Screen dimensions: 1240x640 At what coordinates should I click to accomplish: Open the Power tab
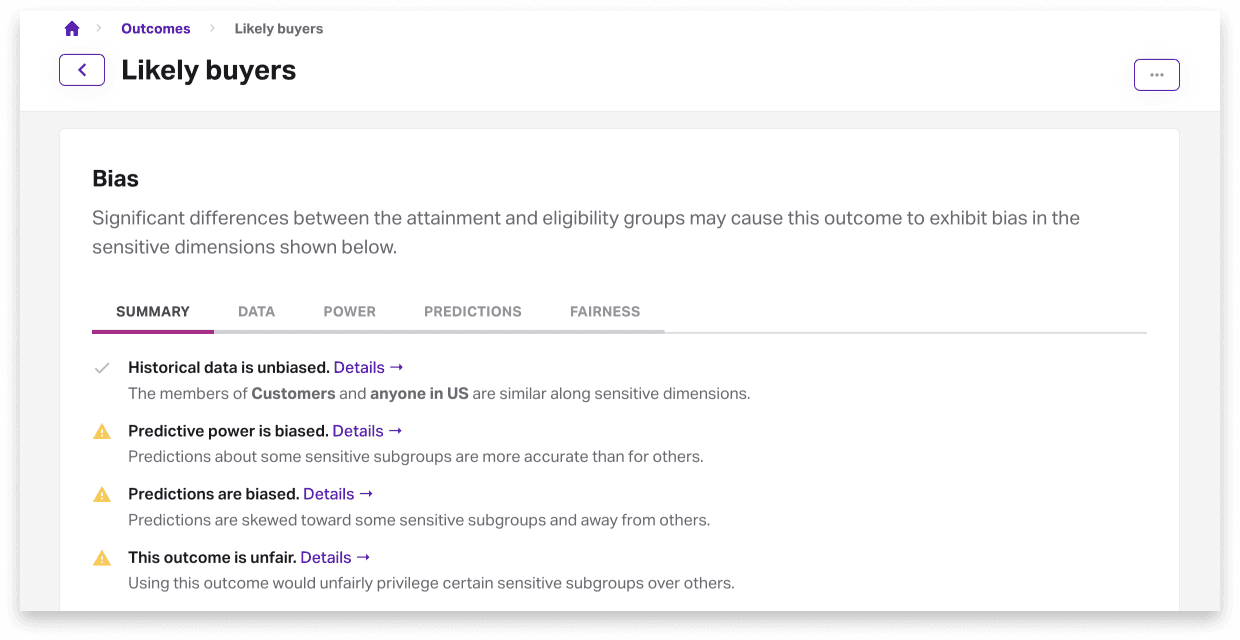pos(349,312)
